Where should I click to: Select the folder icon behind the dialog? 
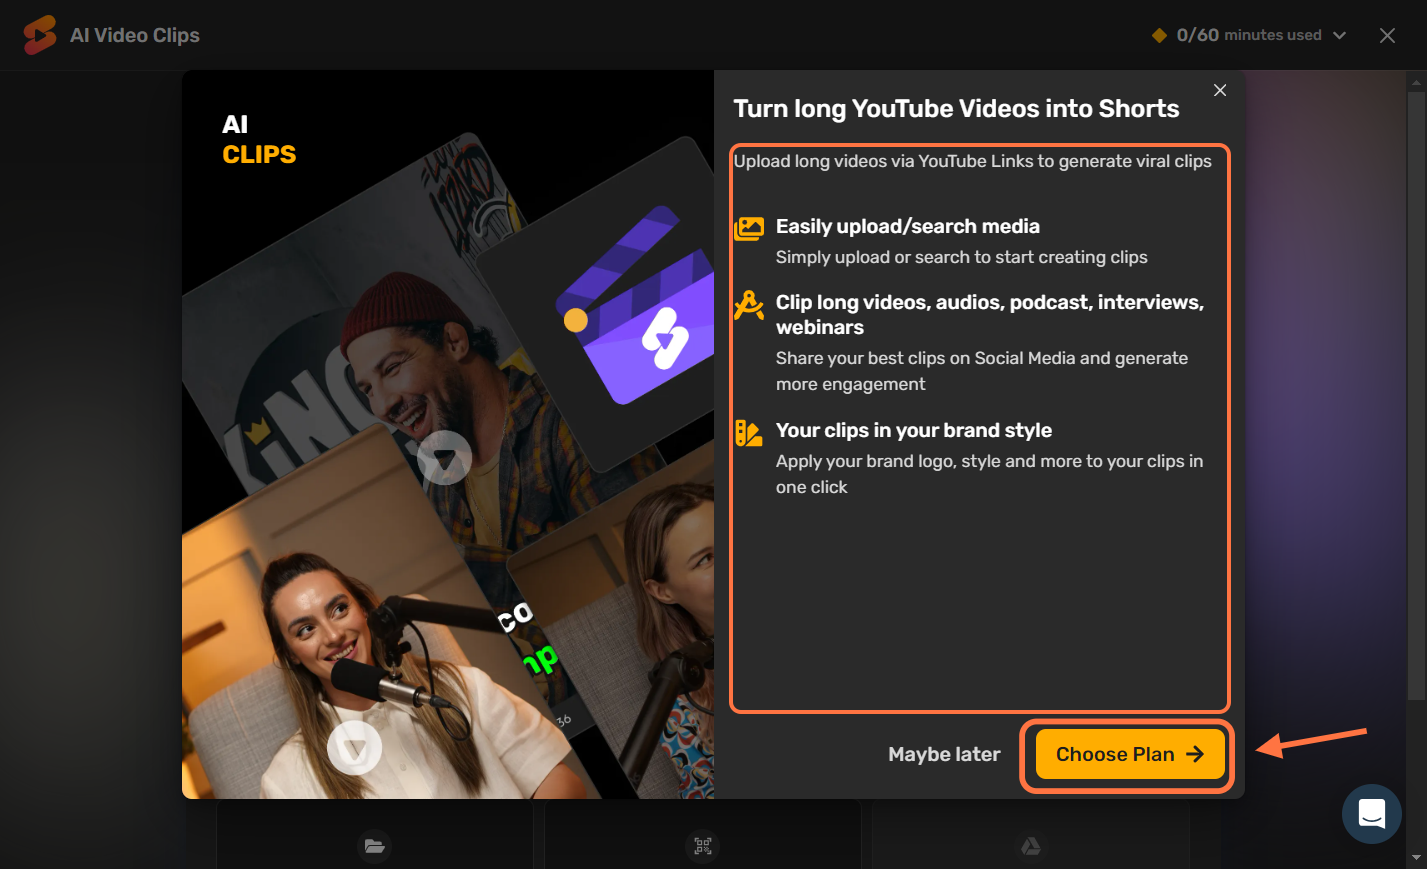[x=375, y=846]
